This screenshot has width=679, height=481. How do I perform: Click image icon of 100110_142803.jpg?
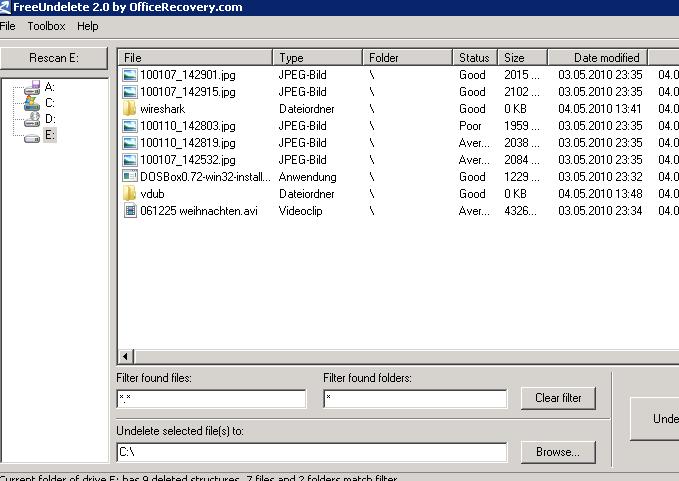click(129, 126)
